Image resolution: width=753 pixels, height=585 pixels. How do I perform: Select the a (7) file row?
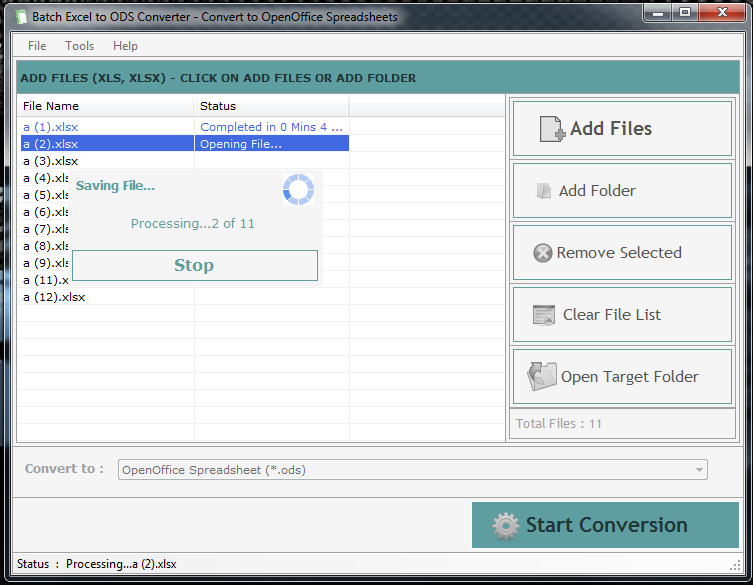pos(45,229)
